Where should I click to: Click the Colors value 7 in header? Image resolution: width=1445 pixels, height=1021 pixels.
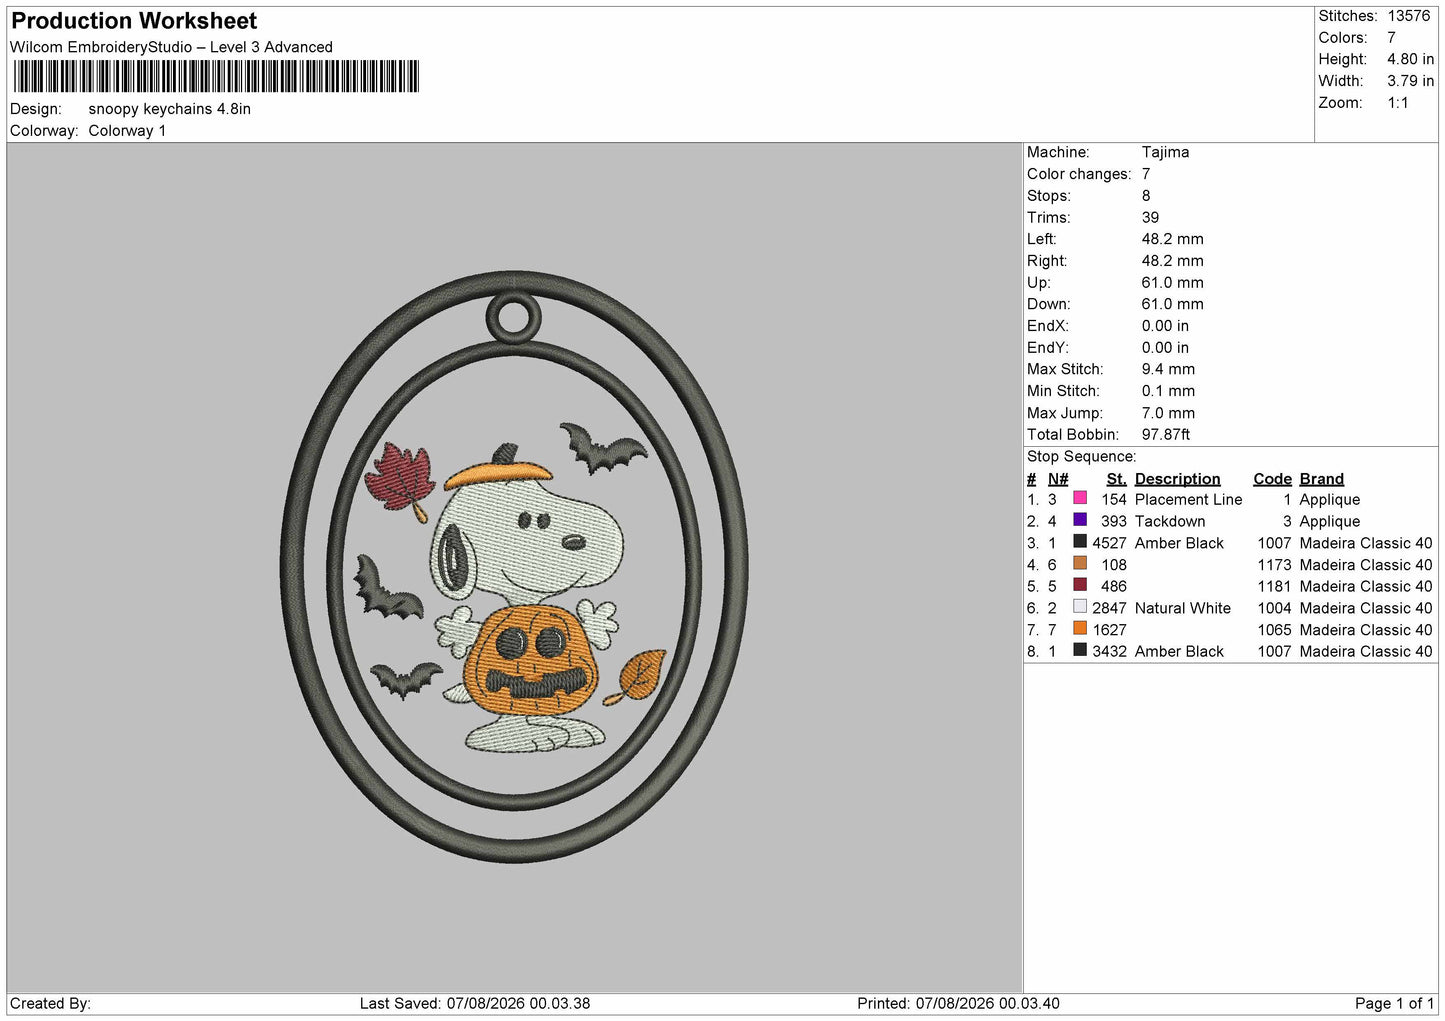point(1391,38)
